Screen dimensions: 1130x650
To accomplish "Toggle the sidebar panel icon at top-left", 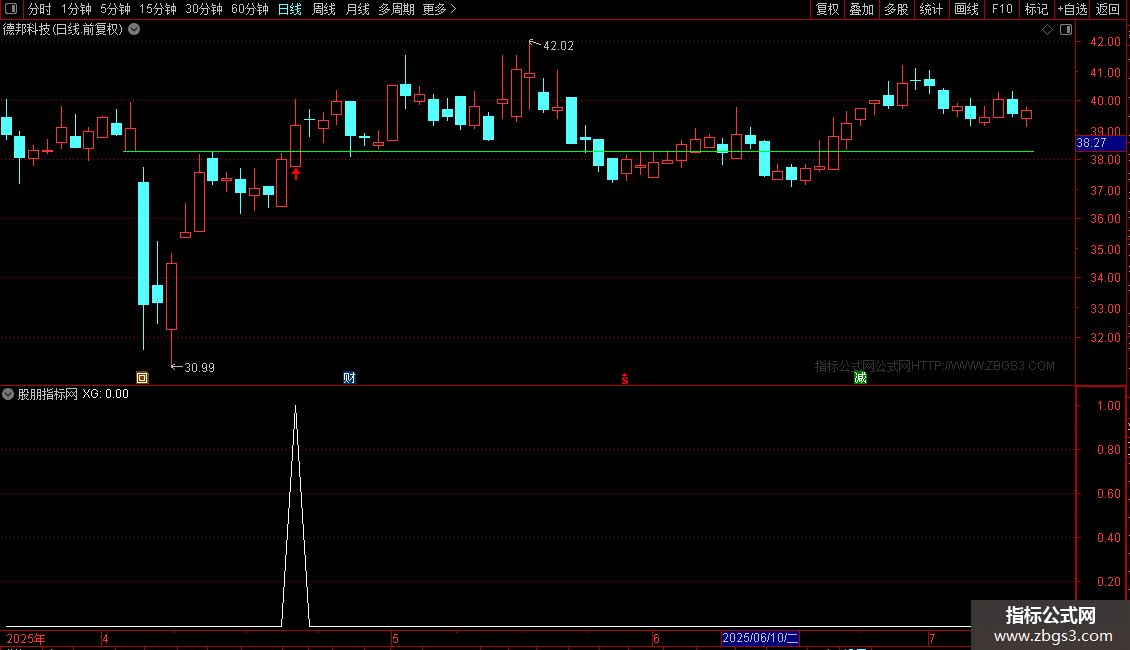I will click(11, 9).
